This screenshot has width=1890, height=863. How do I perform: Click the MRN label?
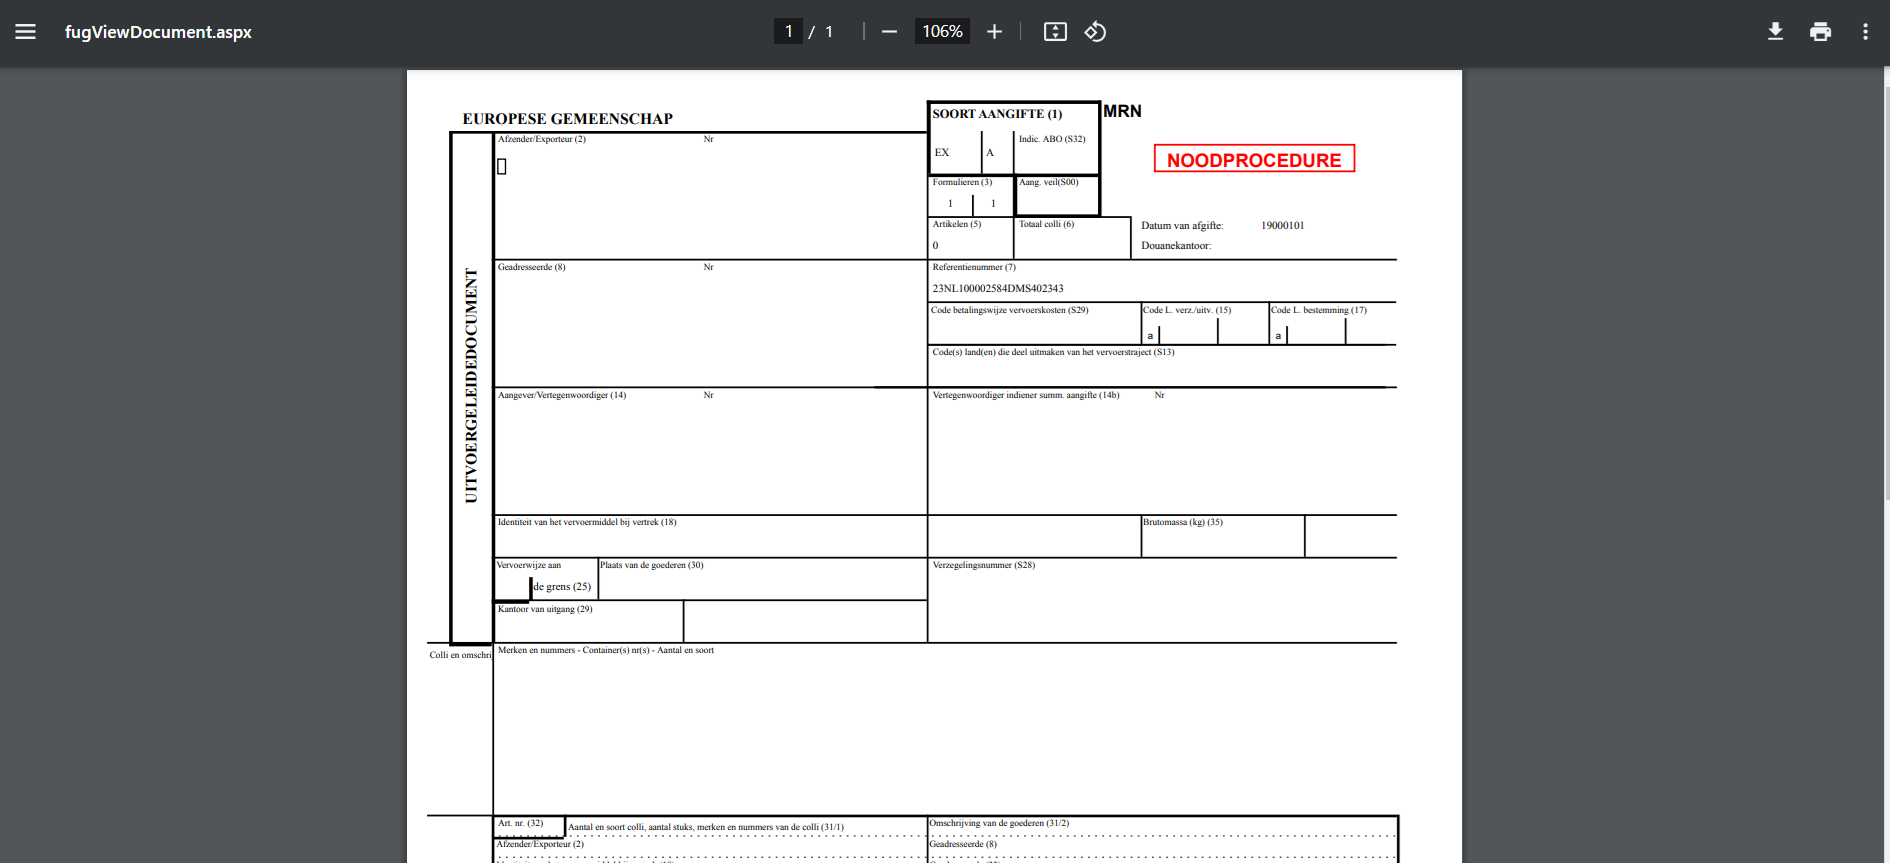(1122, 111)
